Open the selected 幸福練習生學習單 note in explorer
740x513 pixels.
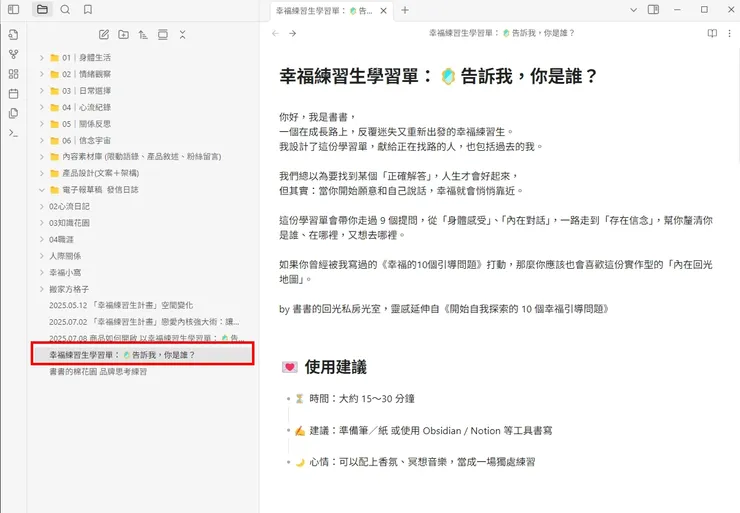143,354
